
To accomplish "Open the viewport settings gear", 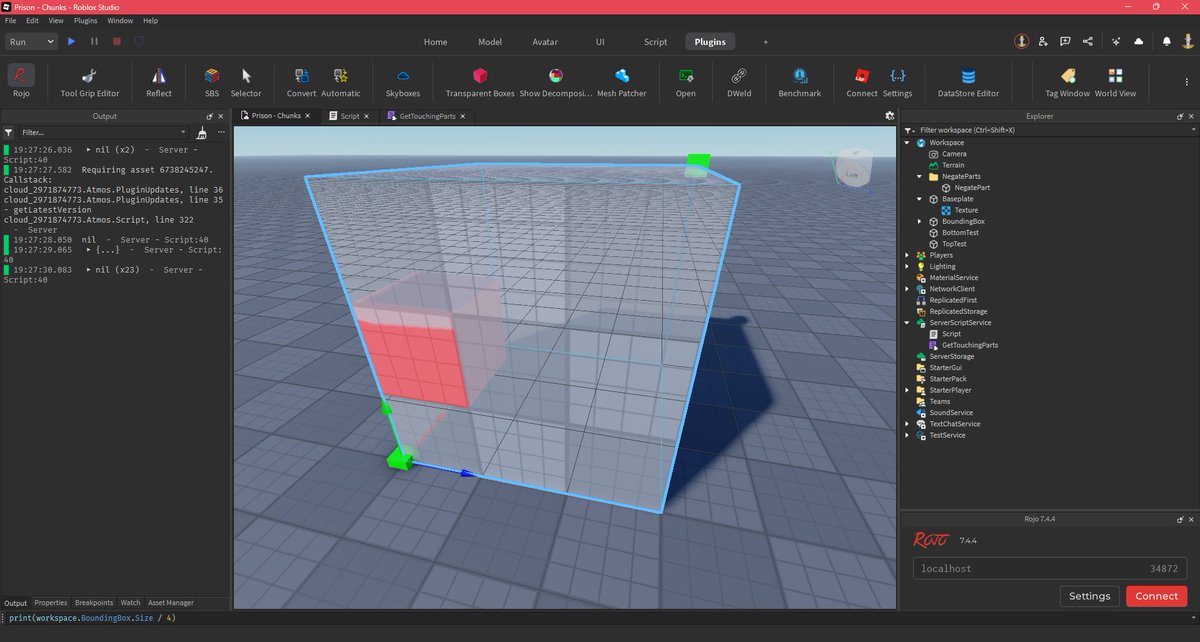I will 889,116.
